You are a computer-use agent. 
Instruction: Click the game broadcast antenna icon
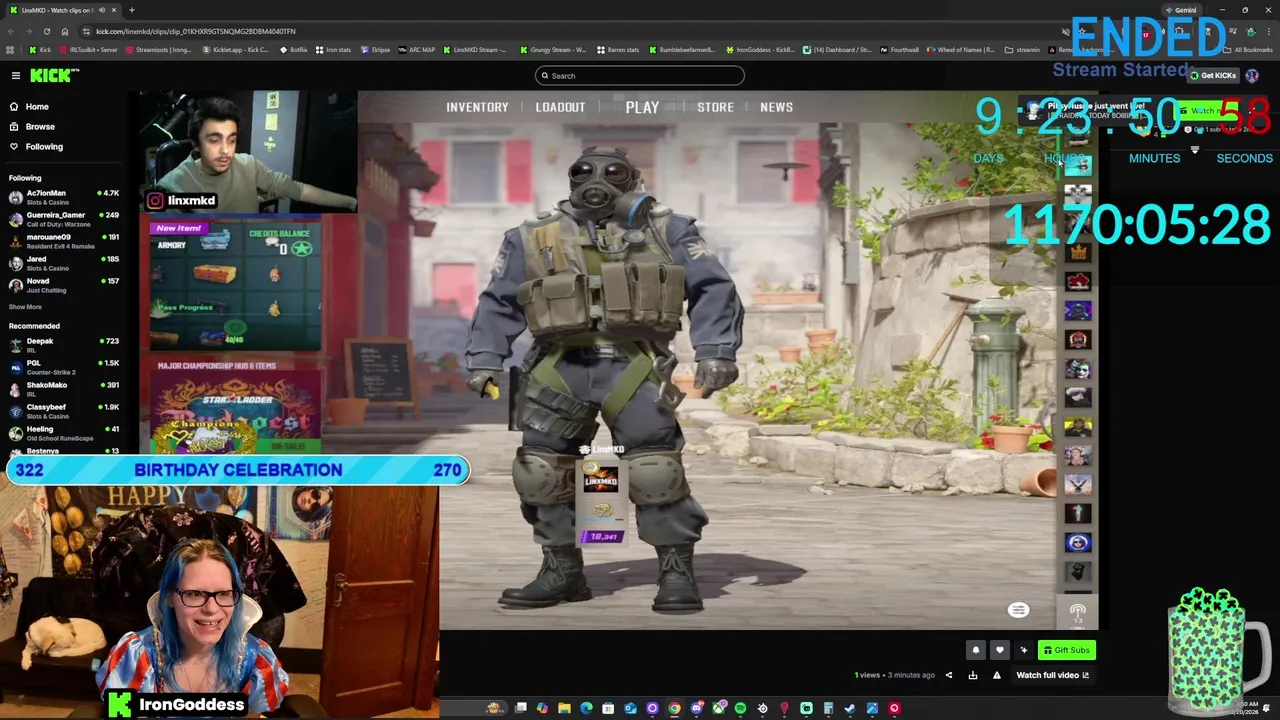(x=1077, y=611)
